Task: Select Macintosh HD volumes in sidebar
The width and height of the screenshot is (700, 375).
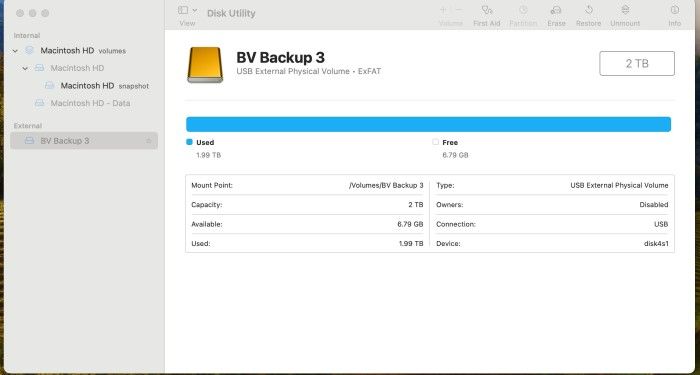Action: coord(83,51)
